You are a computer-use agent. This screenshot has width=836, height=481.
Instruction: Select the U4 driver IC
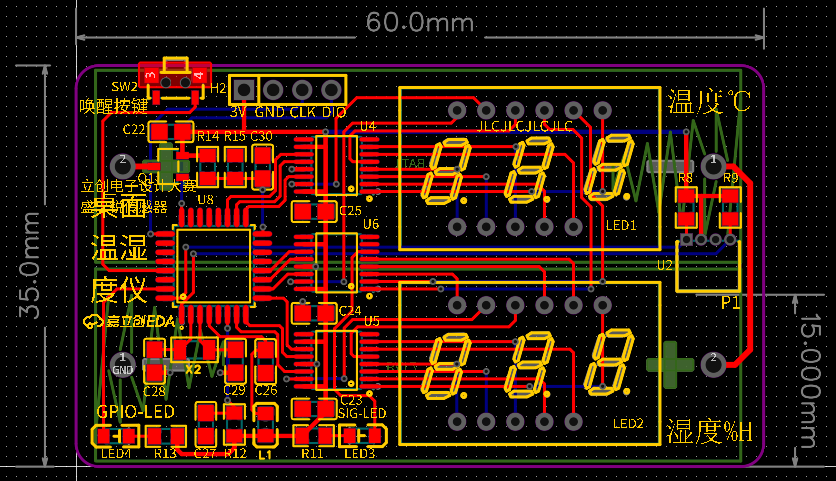tap(336, 165)
